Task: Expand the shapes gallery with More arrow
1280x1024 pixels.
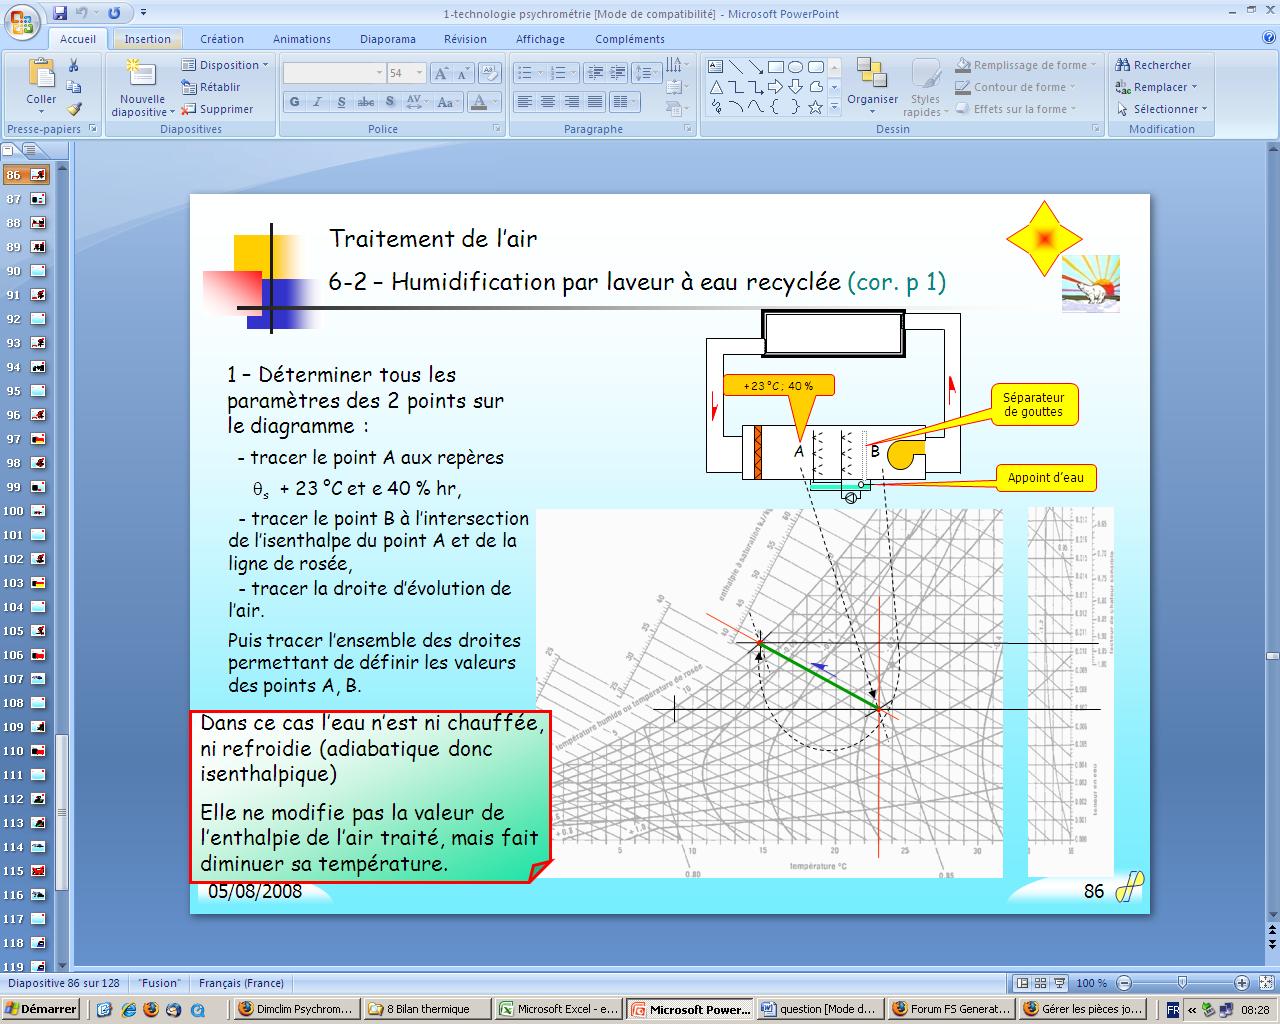Action: click(835, 107)
